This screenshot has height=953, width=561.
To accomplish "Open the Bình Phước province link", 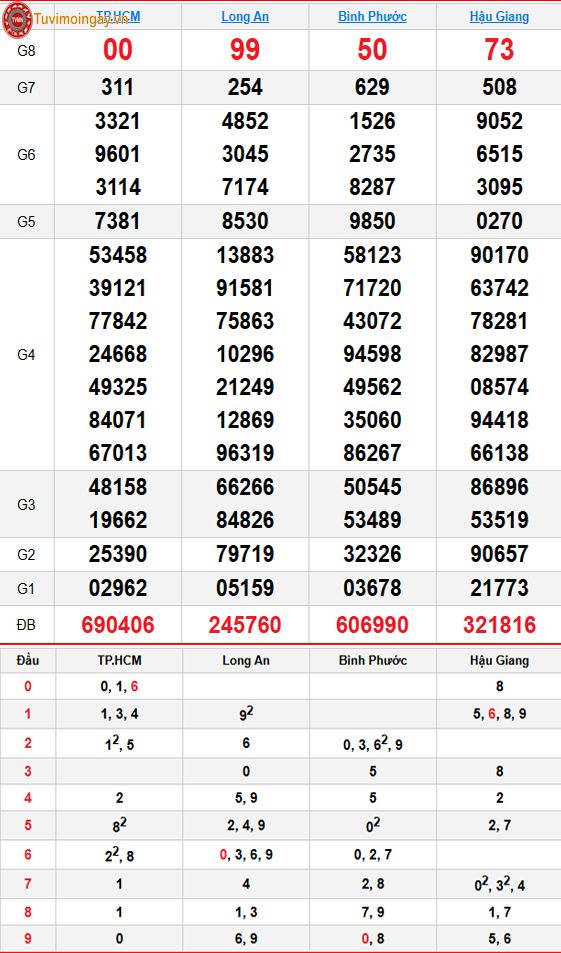I will click(372, 16).
